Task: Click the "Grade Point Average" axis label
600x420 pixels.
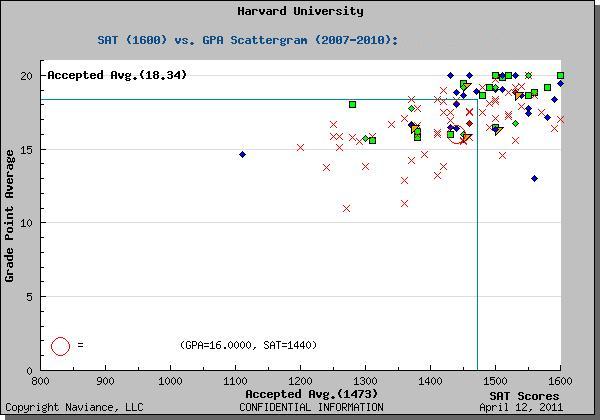Action: tap(9, 216)
